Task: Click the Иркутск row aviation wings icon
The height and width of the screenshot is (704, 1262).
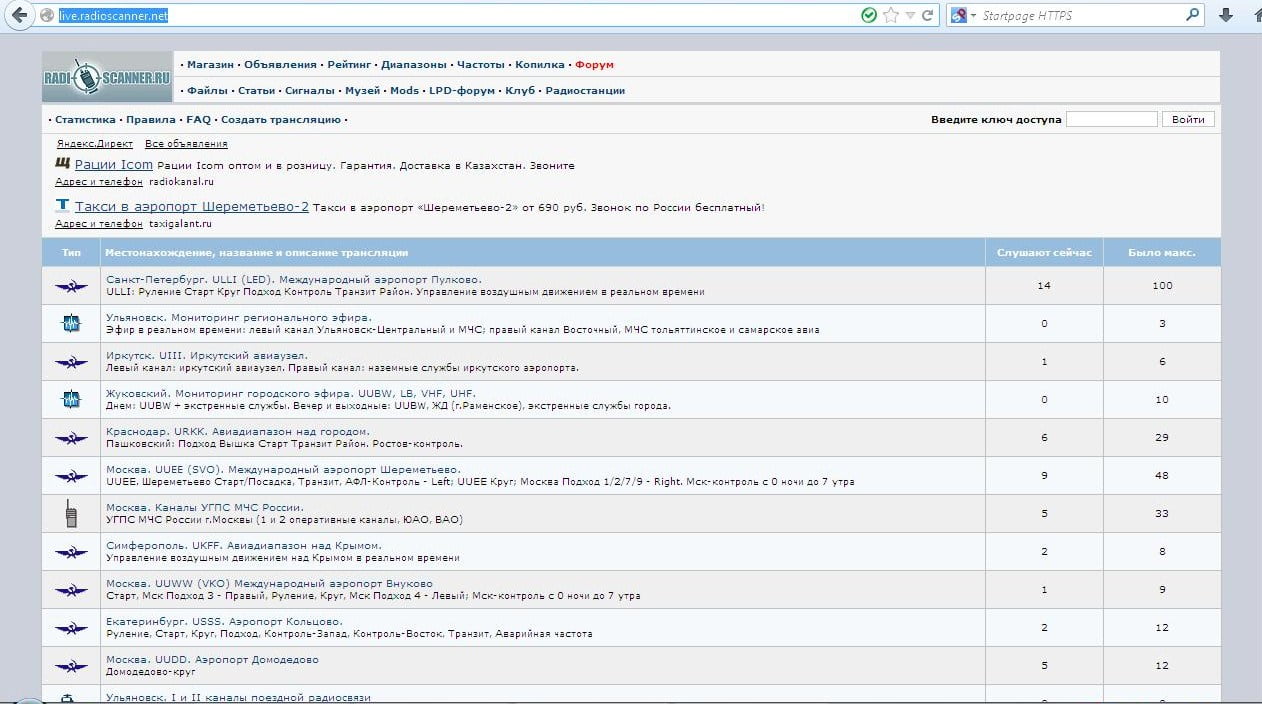Action: (71, 362)
